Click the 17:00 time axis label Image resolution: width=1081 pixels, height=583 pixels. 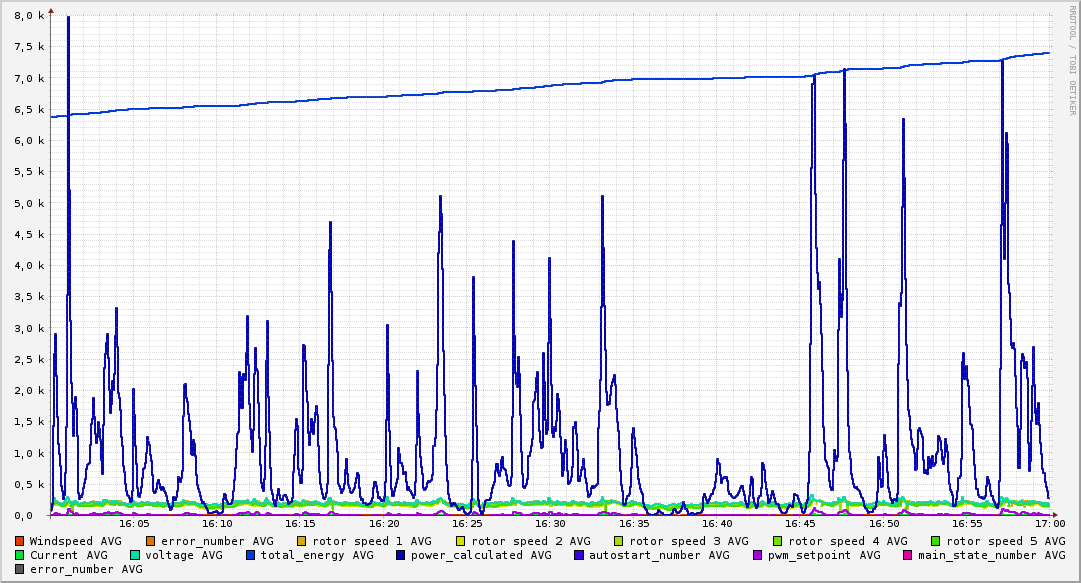tap(1051, 524)
